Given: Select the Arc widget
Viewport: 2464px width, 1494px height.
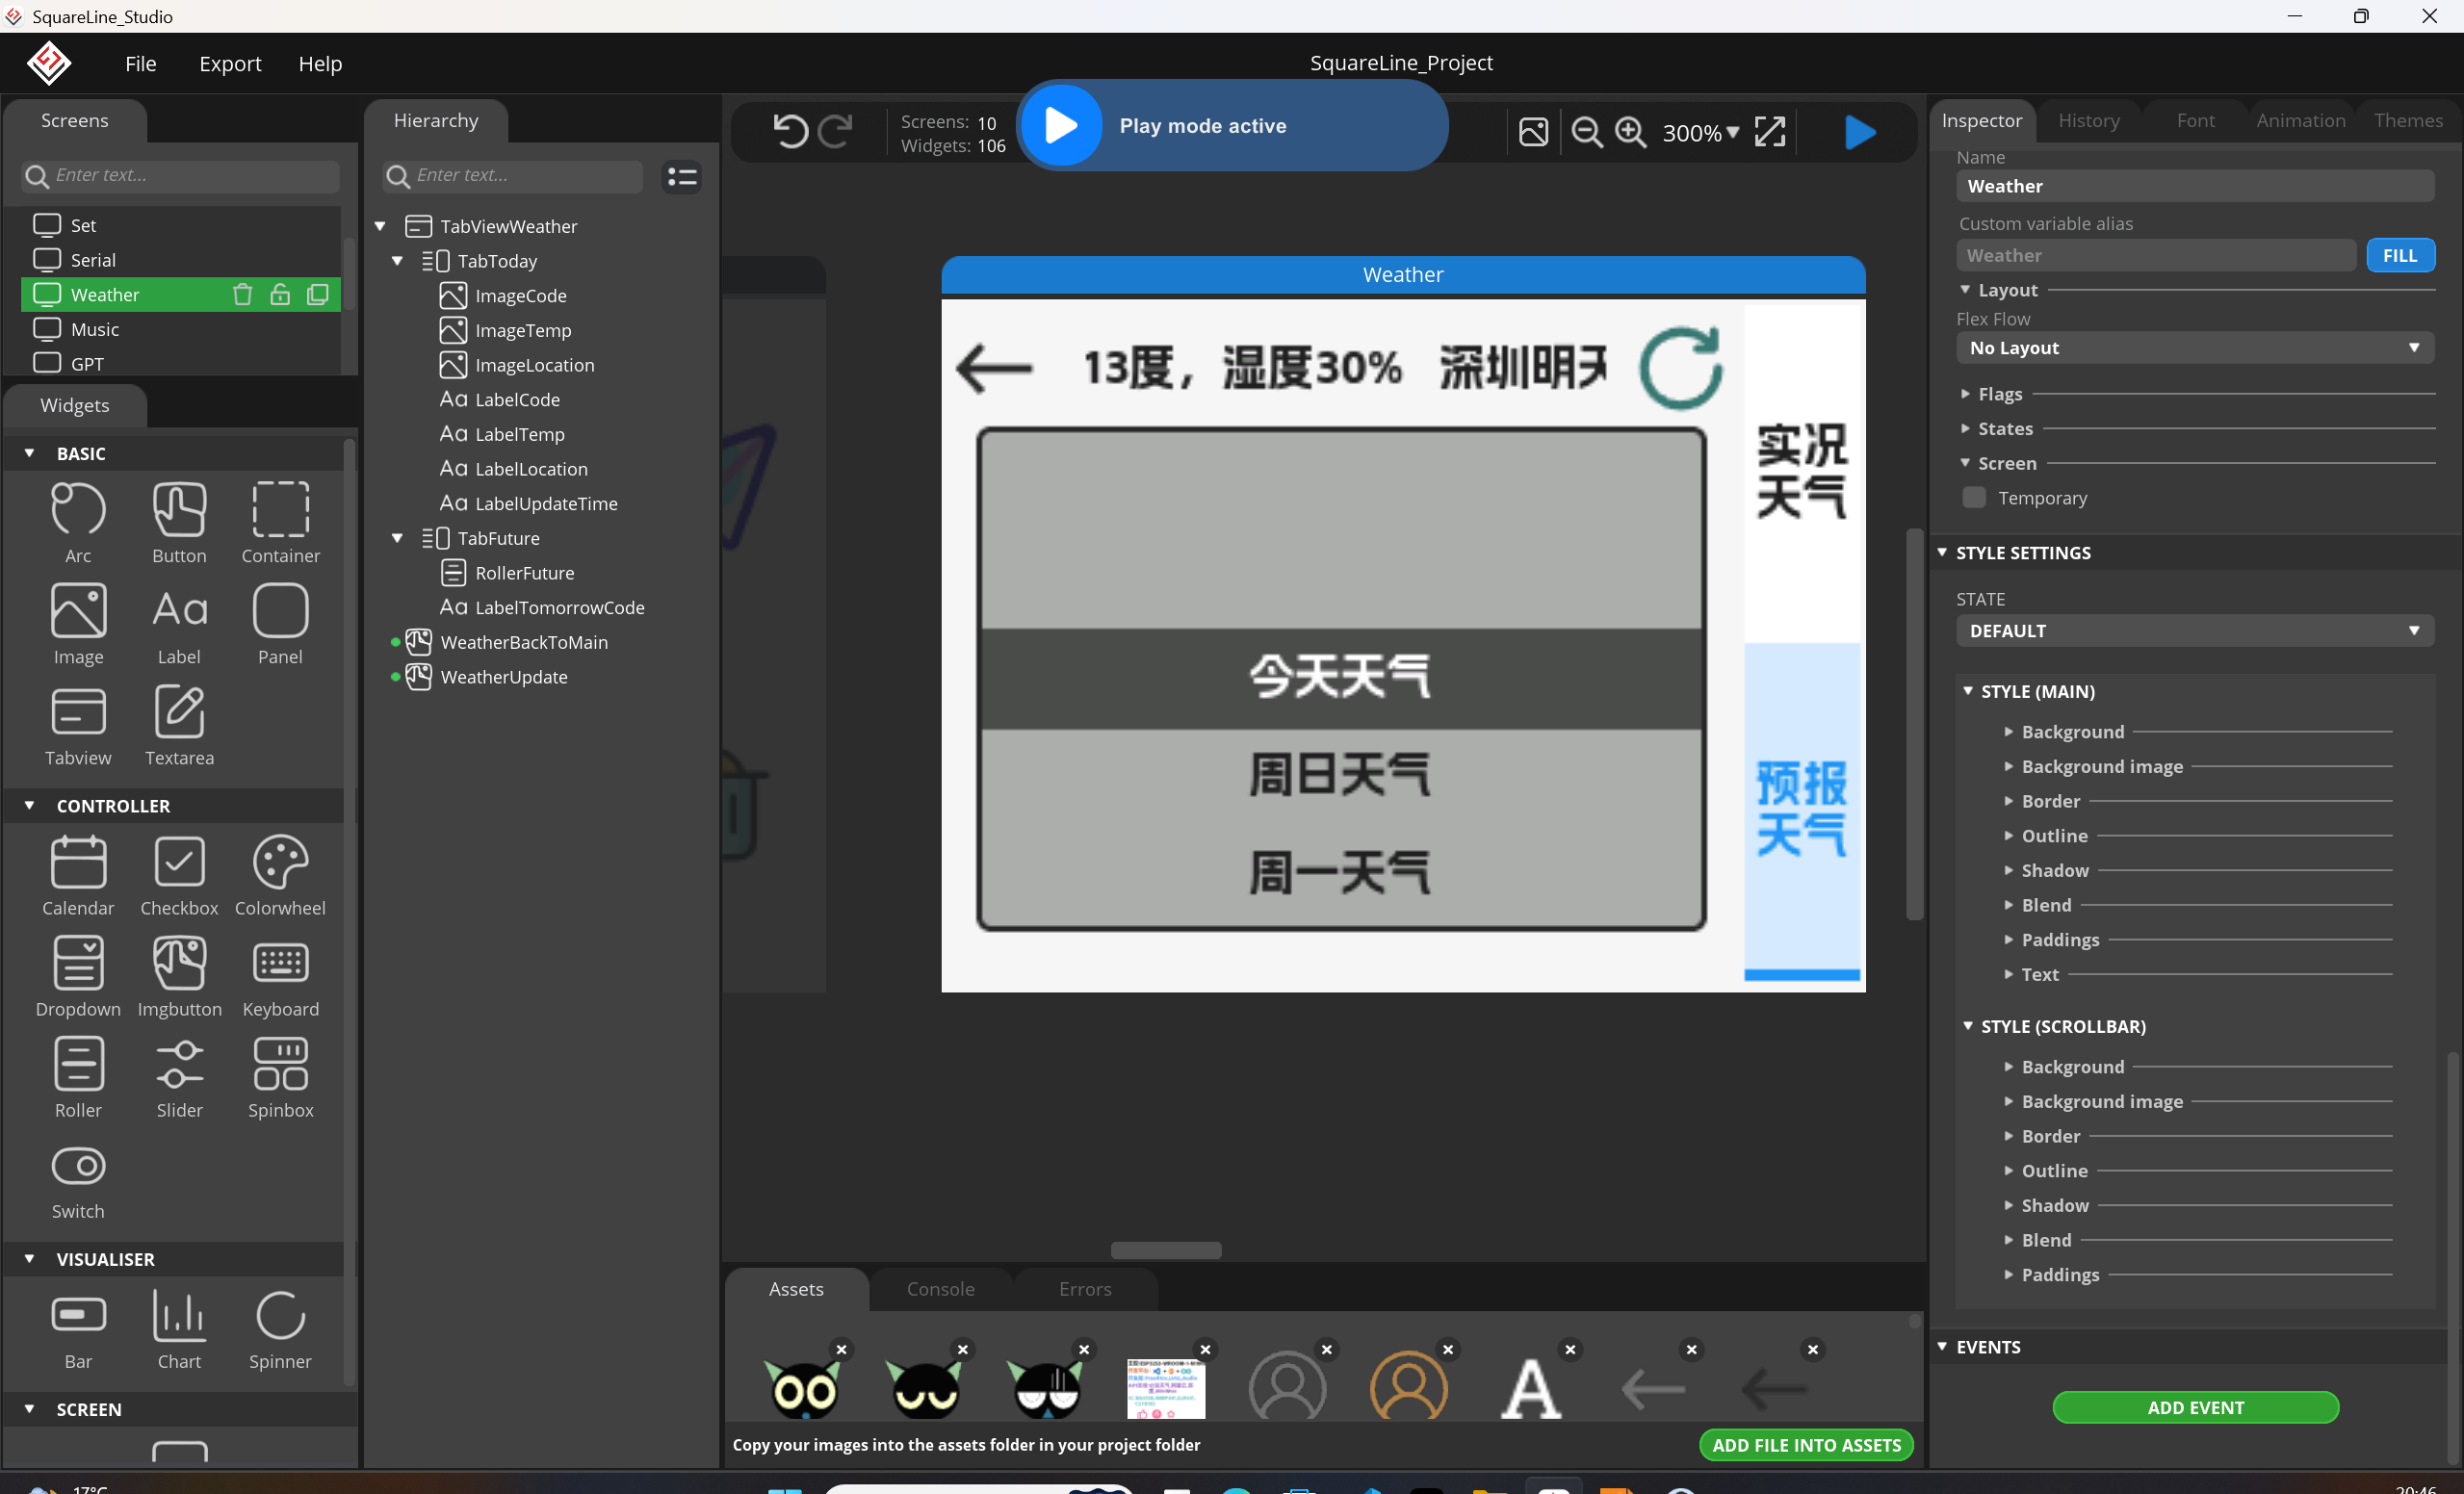Looking at the screenshot, I should point(78,521).
